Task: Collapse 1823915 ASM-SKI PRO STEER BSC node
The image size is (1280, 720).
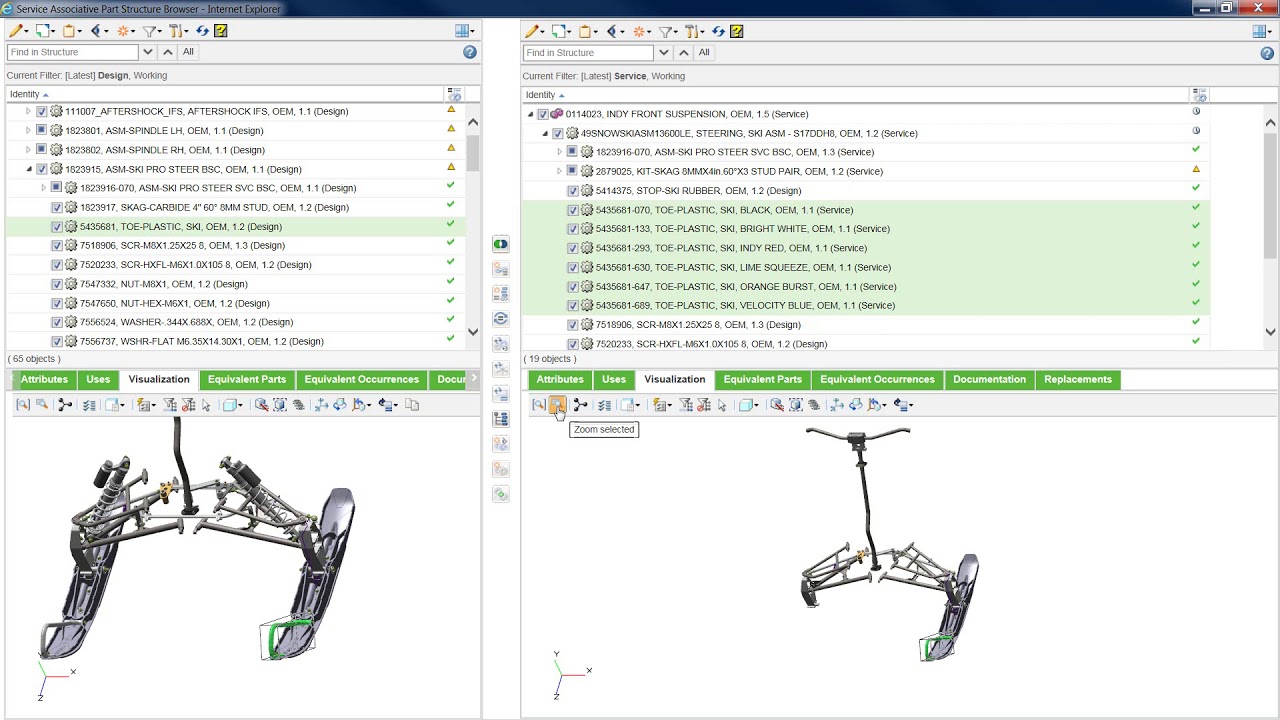Action: 29,169
